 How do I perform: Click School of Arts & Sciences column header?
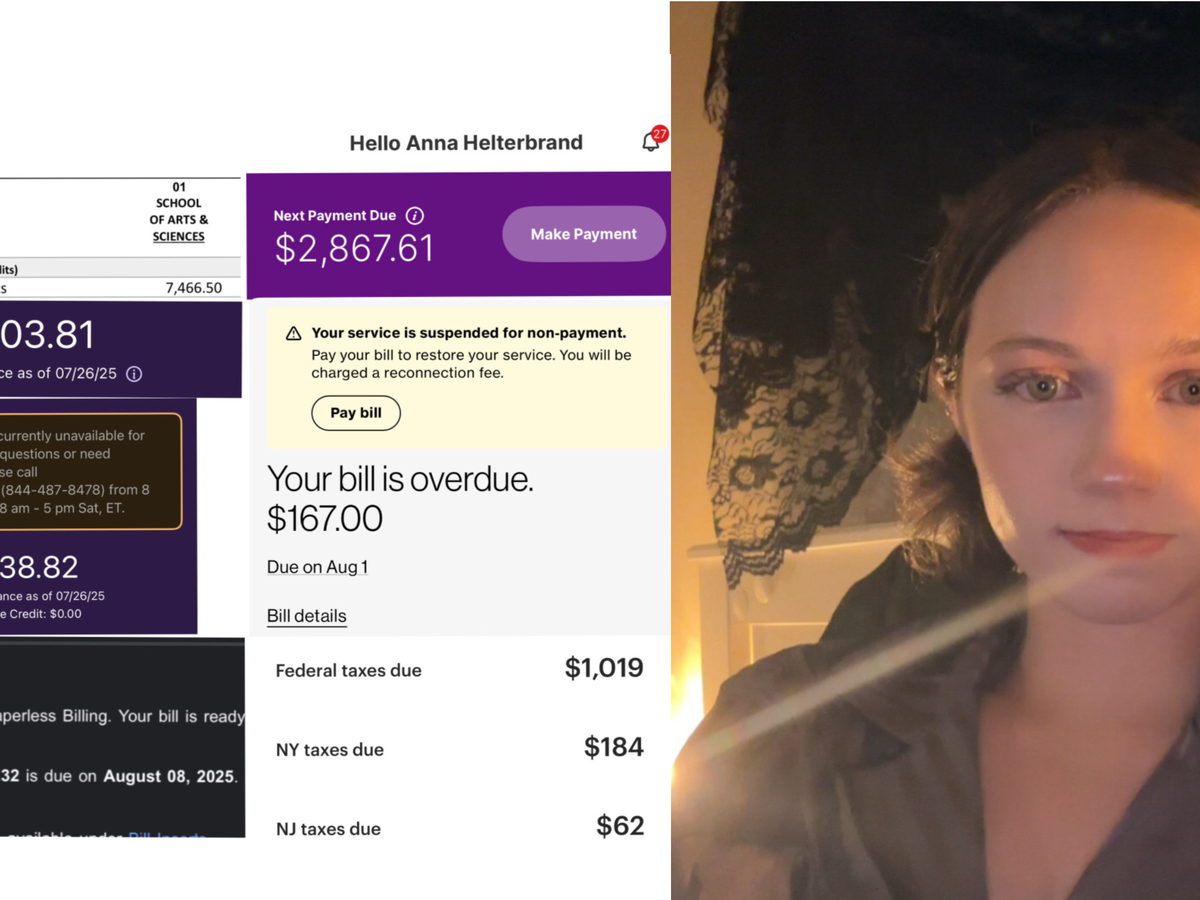(x=179, y=212)
